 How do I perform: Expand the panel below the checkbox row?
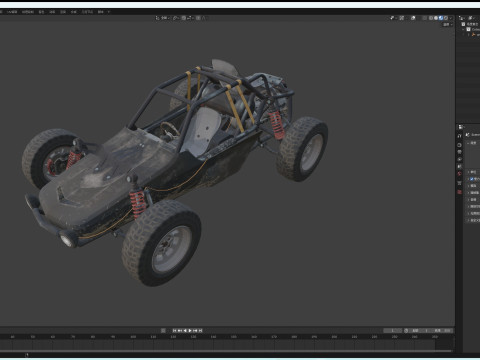click(468, 186)
